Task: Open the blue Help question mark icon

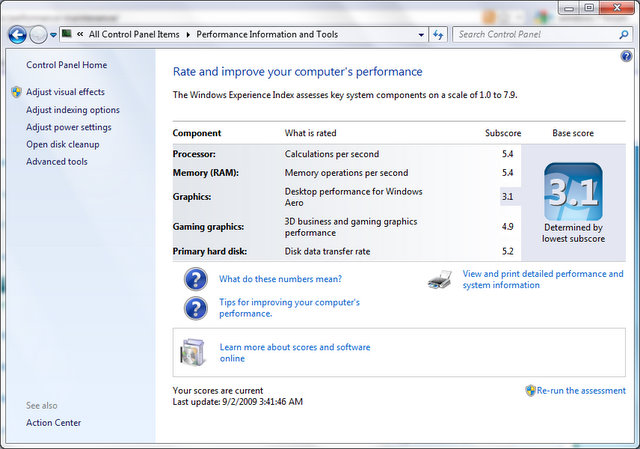Action: tap(626, 56)
